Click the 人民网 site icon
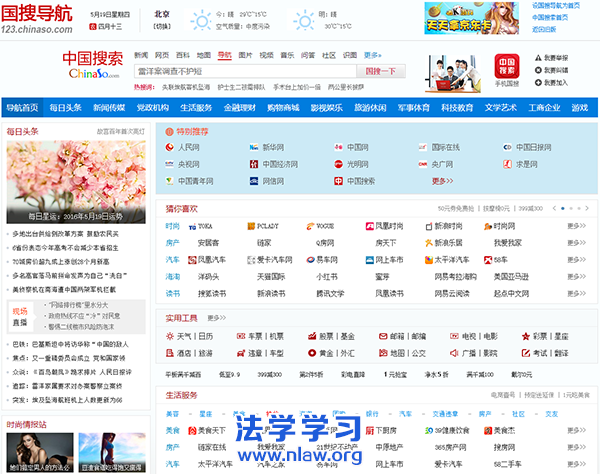This screenshot has height=474, width=600. 170,147
